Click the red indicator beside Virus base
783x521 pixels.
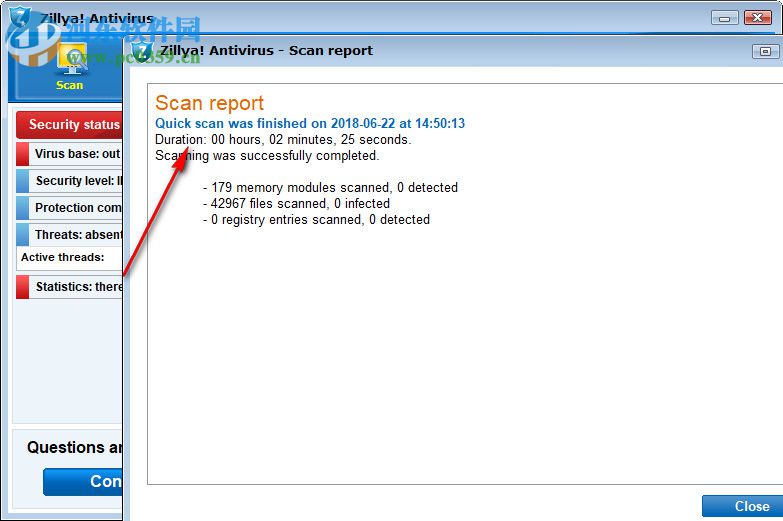pos(22,154)
